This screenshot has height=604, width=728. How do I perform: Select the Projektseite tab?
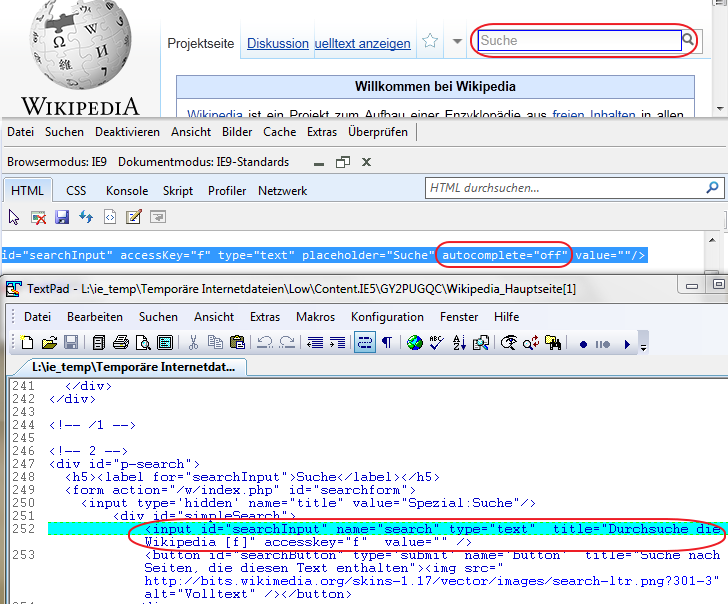[x=201, y=43]
